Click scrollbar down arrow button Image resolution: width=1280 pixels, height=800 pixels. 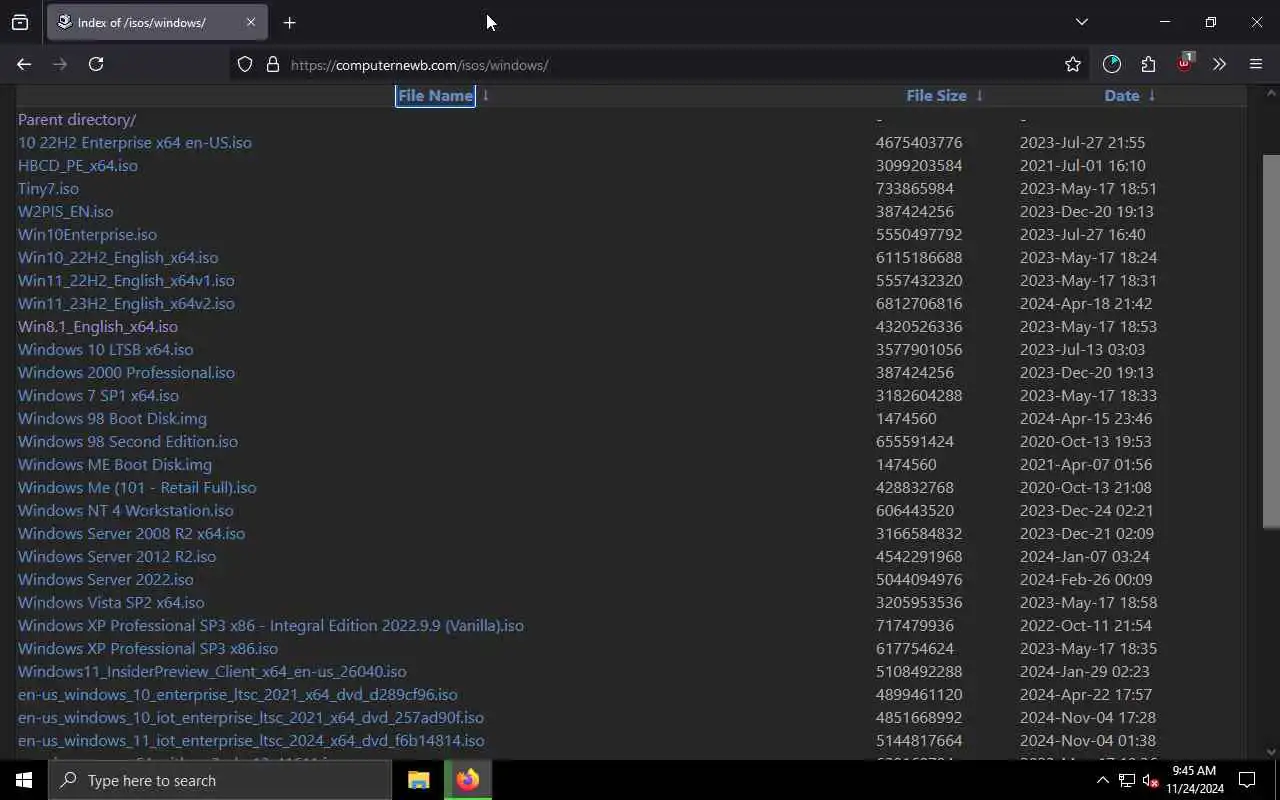point(1271,752)
